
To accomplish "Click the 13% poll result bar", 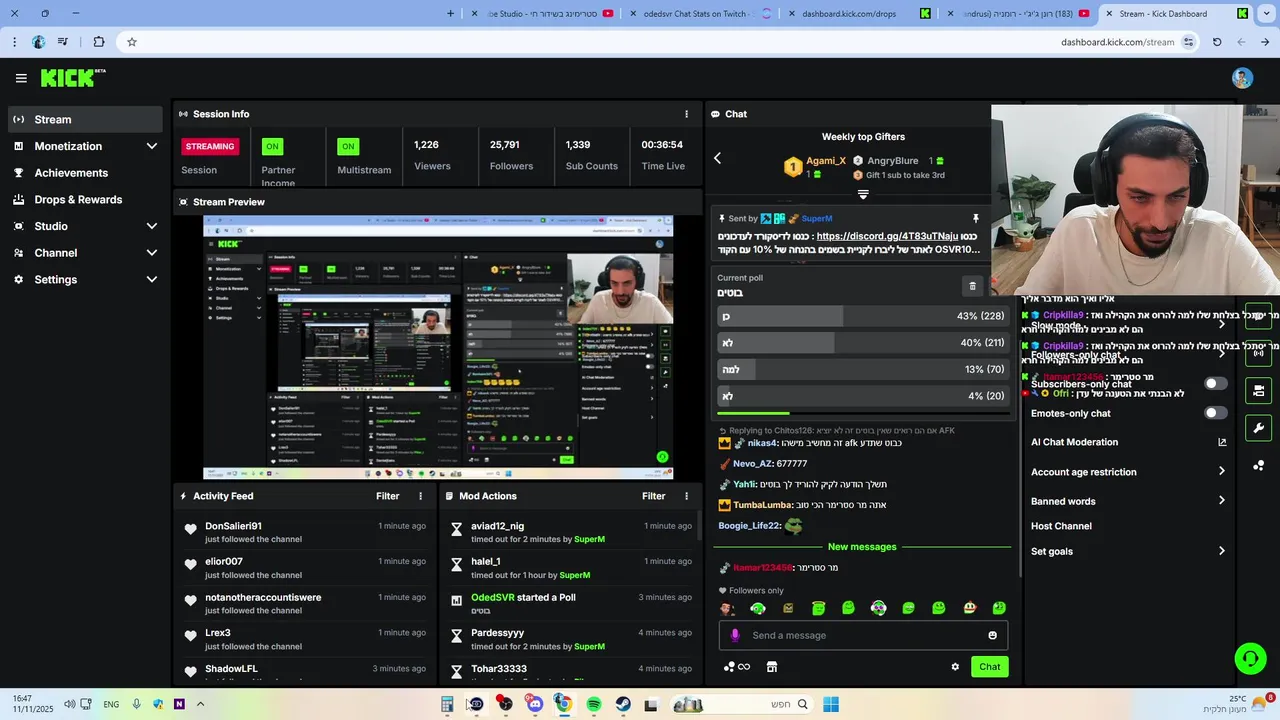I will [x=863, y=370].
